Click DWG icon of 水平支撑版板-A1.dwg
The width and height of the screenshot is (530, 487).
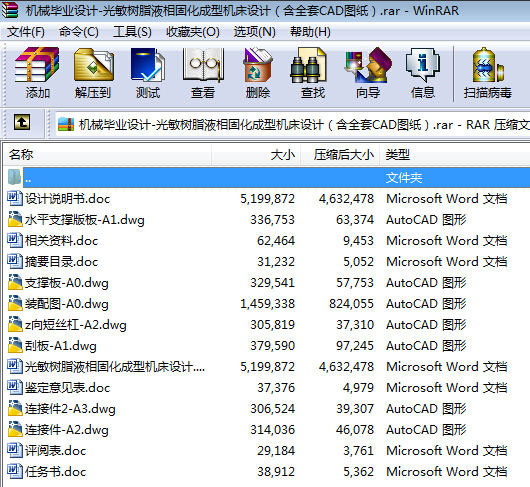click(x=15, y=219)
